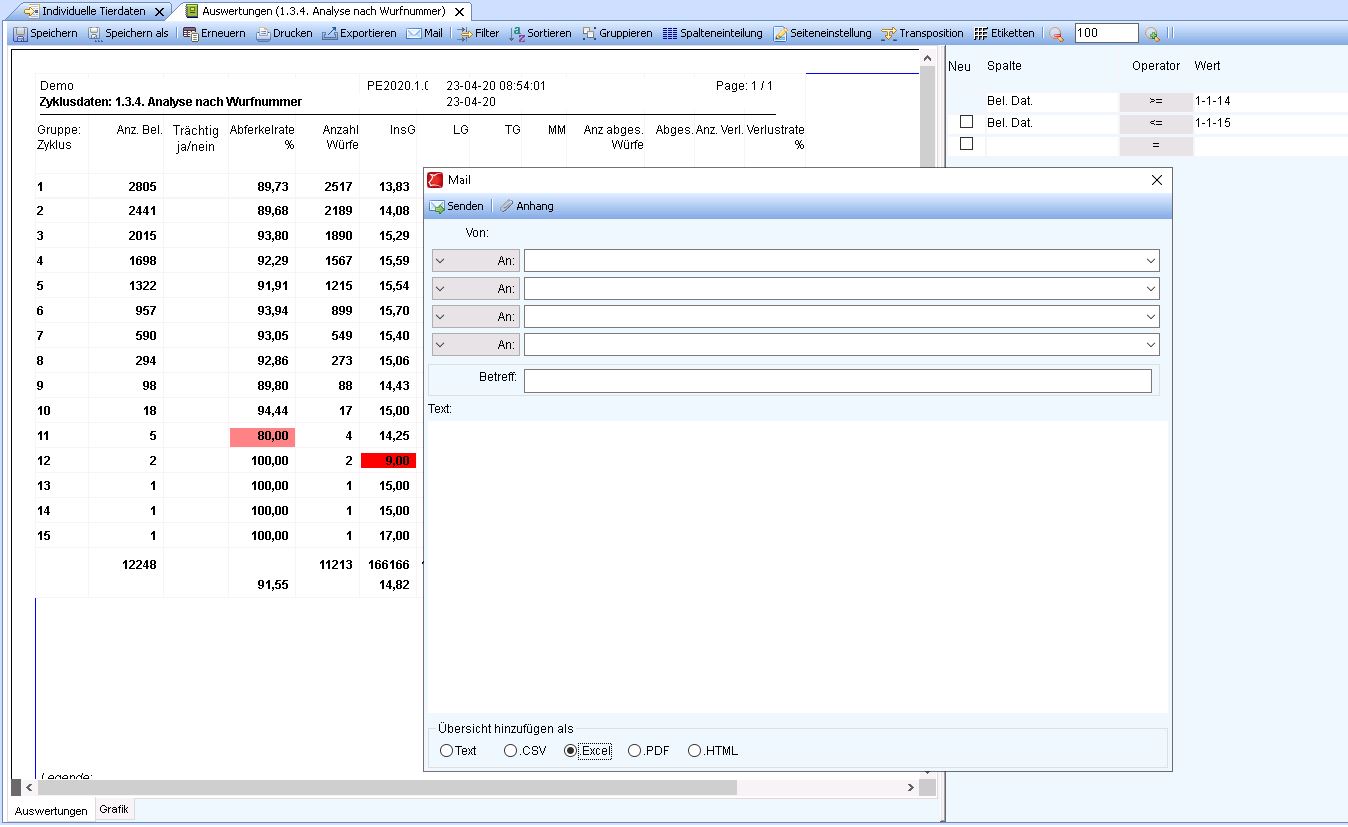Image resolution: width=1348 pixels, height=827 pixels.
Task: Click the zoom out magnifier icon
Action: (x=1057, y=33)
